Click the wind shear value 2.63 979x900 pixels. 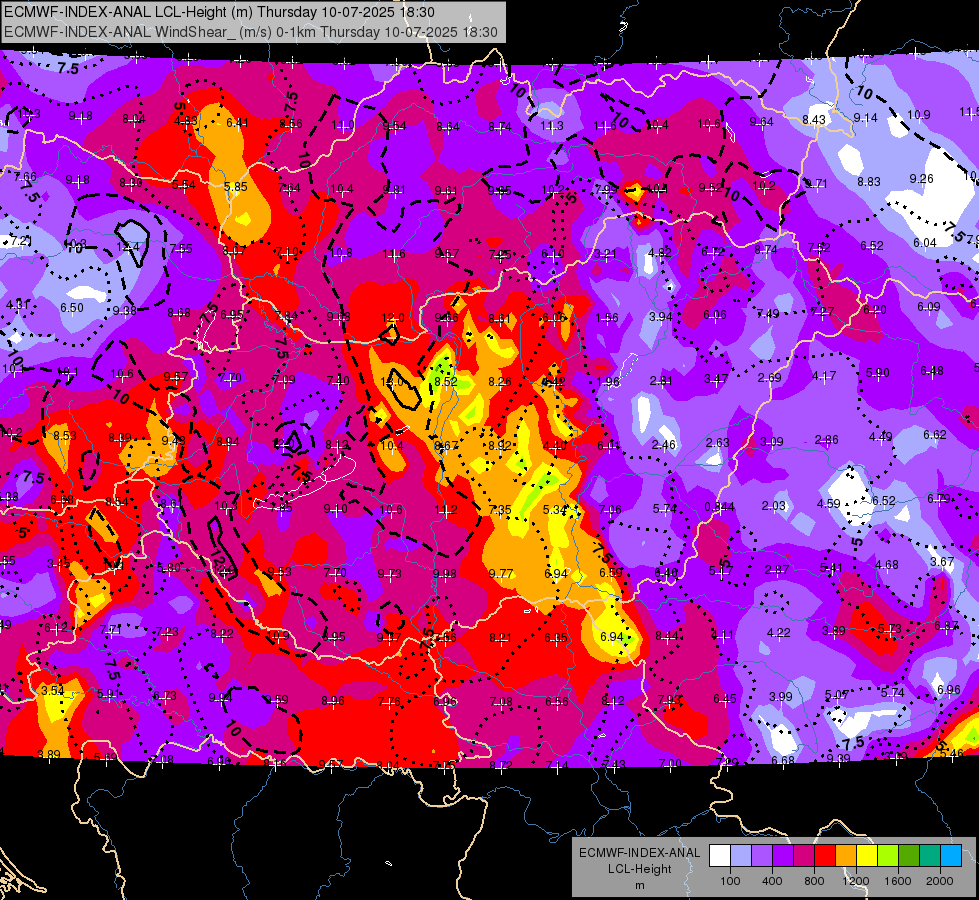(717, 442)
